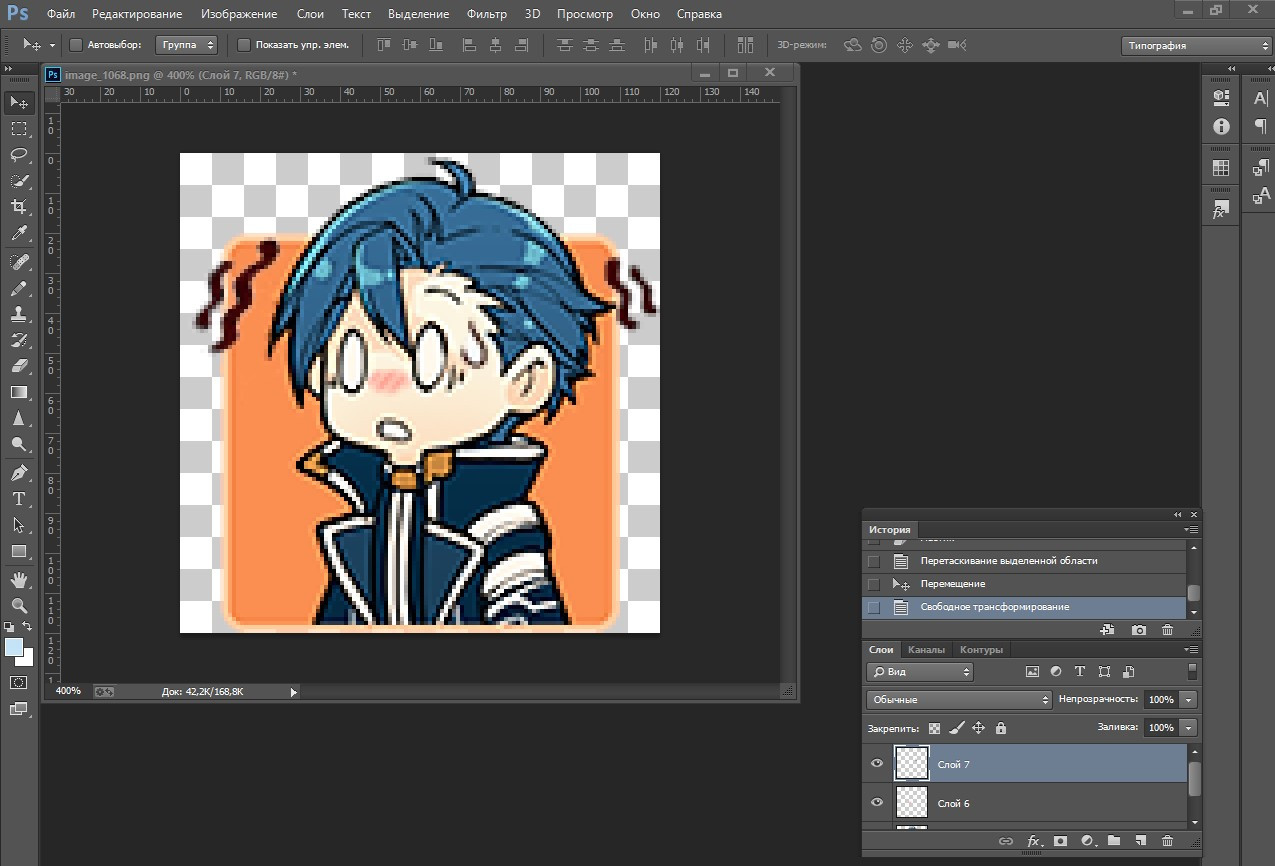The height and width of the screenshot is (866, 1275).
Task: Create a new layer group with folder icon
Action: [1113, 841]
